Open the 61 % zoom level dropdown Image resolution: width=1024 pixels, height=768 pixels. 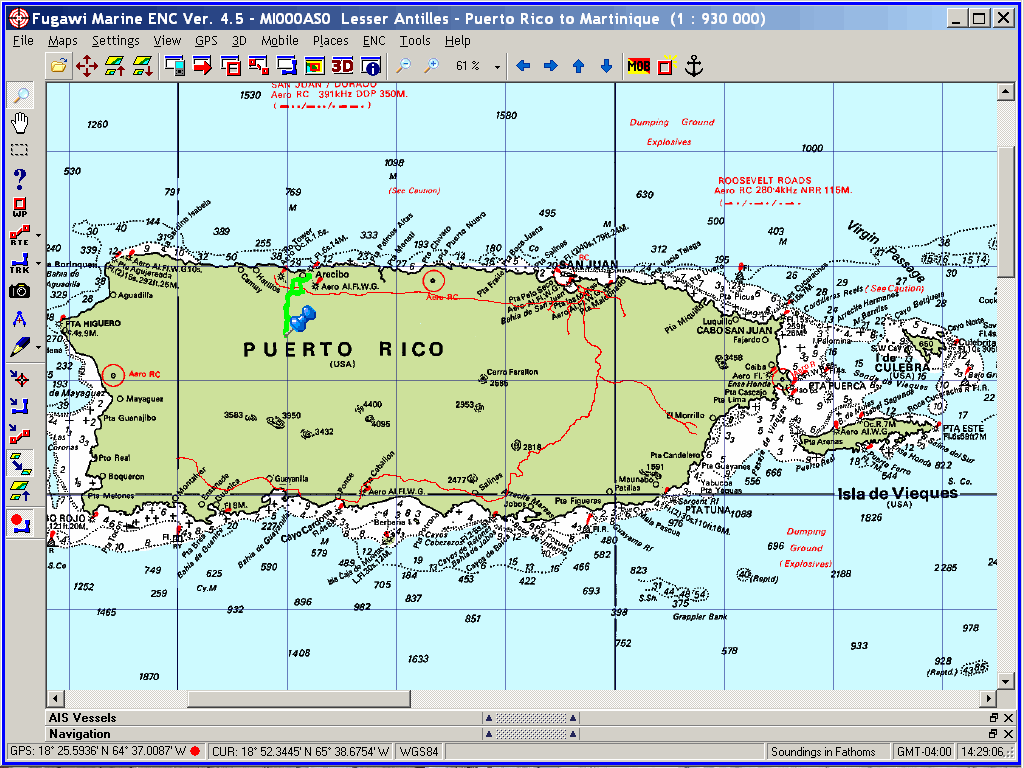tap(498, 66)
